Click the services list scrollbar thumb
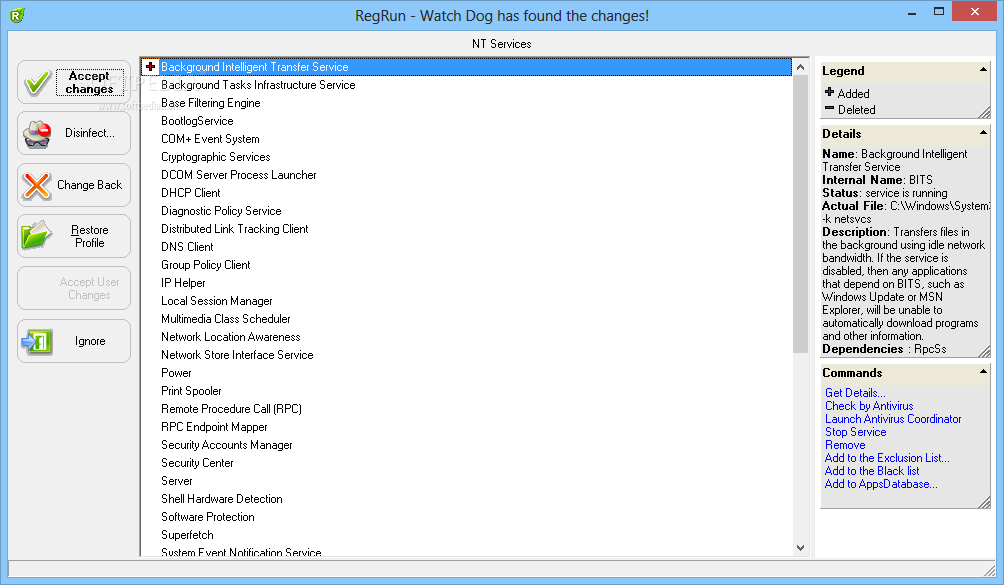The width and height of the screenshot is (1004, 585). click(800, 214)
